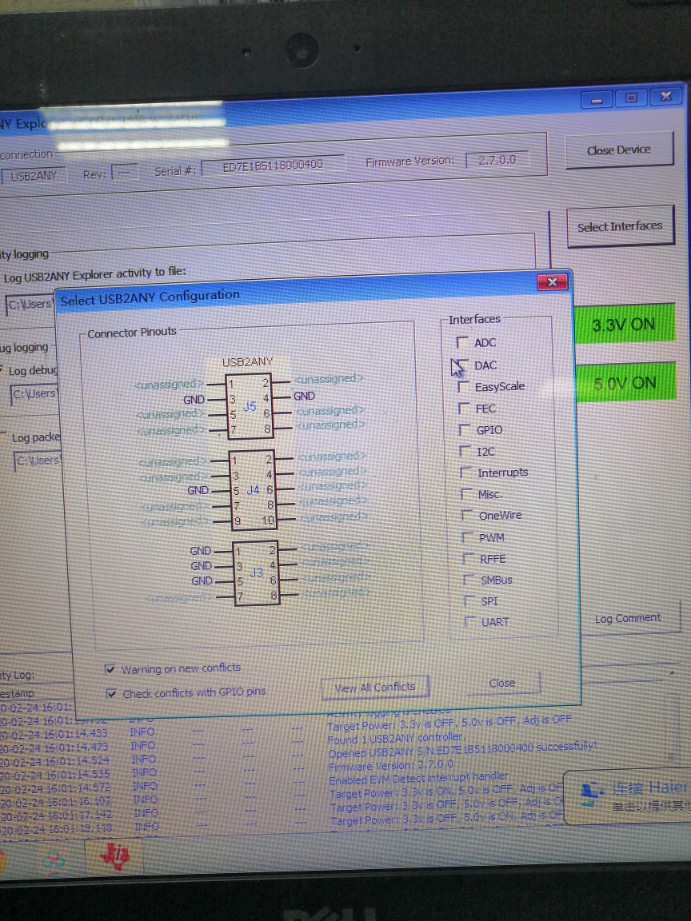691x921 pixels.
Task: Select log line 'Found 1 USB2ANY controller.'
Action: (x=395, y=737)
